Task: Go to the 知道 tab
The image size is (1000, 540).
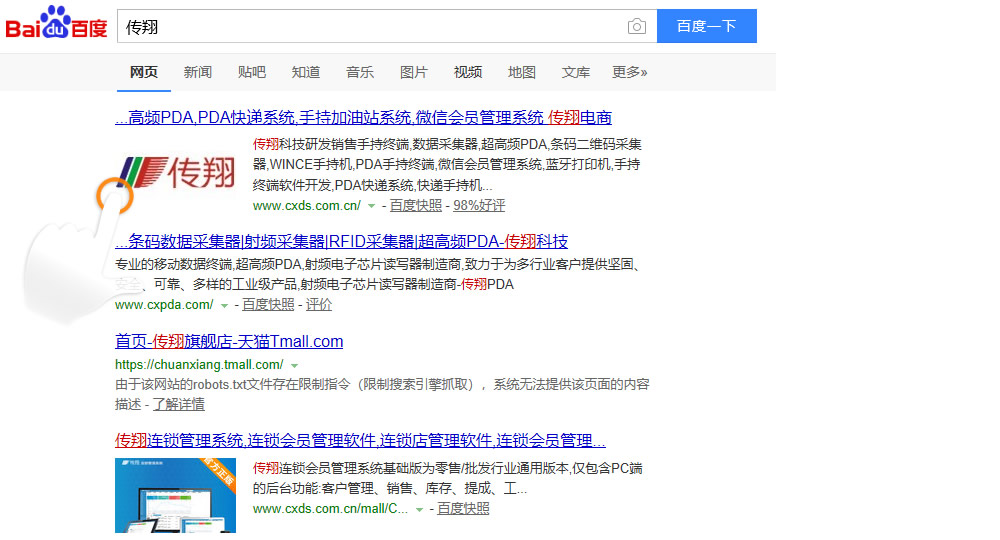Action: 305,72
